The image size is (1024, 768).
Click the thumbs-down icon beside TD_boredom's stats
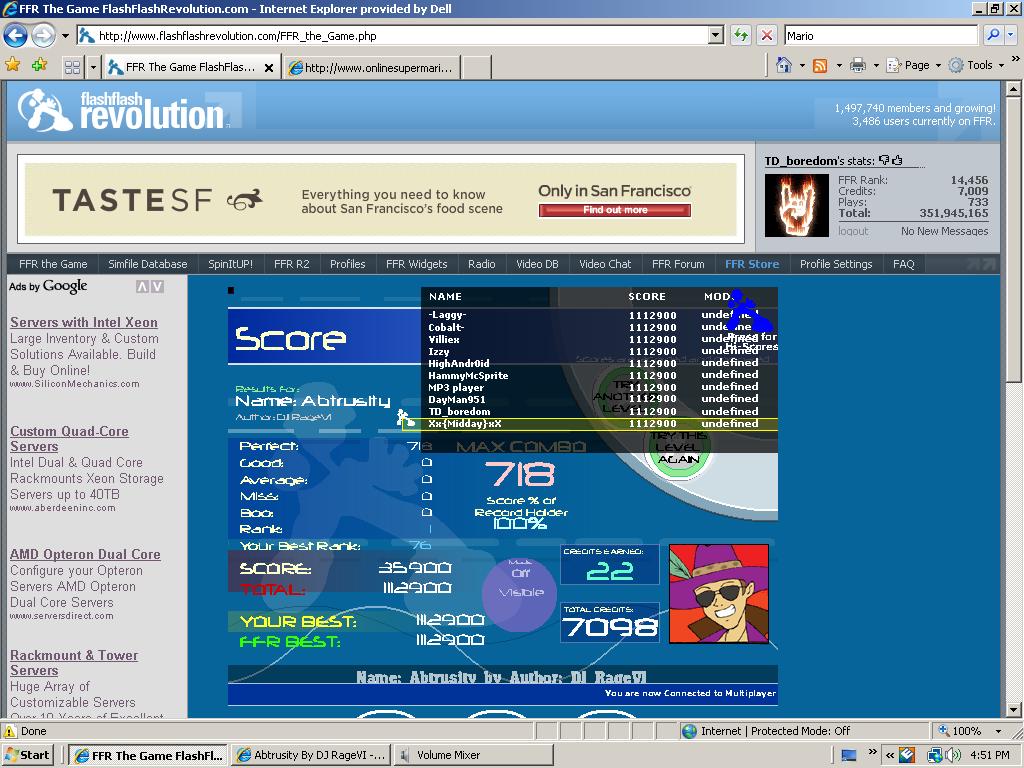coord(884,160)
